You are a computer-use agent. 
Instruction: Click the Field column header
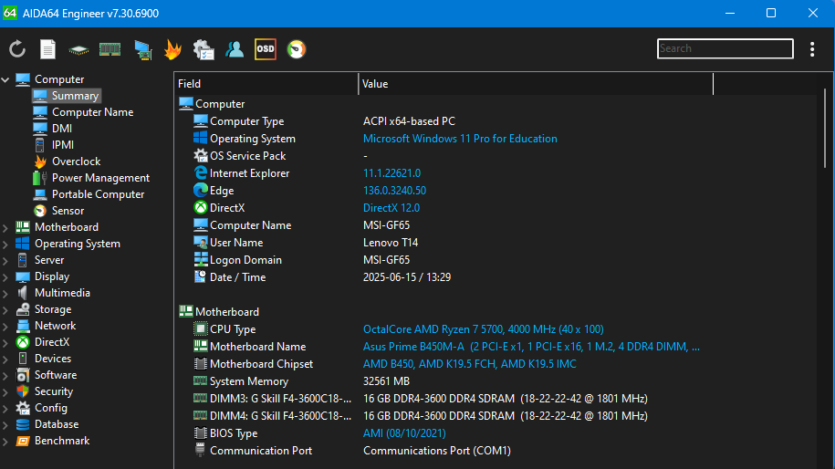[x=266, y=84]
